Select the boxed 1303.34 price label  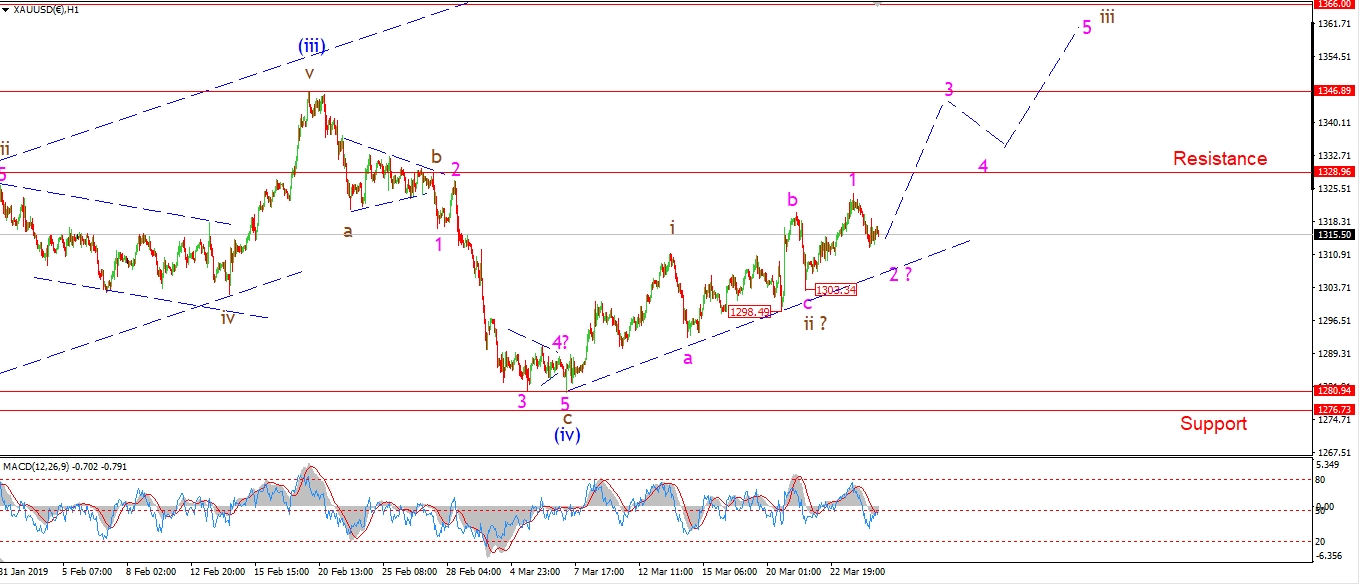click(x=835, y=290)
